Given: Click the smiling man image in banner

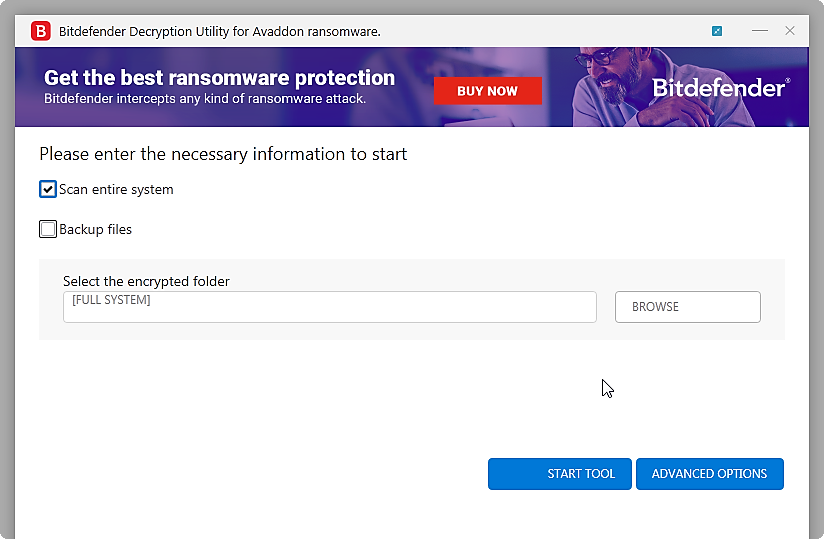Looking at the screenshot, I should (620, 87).
